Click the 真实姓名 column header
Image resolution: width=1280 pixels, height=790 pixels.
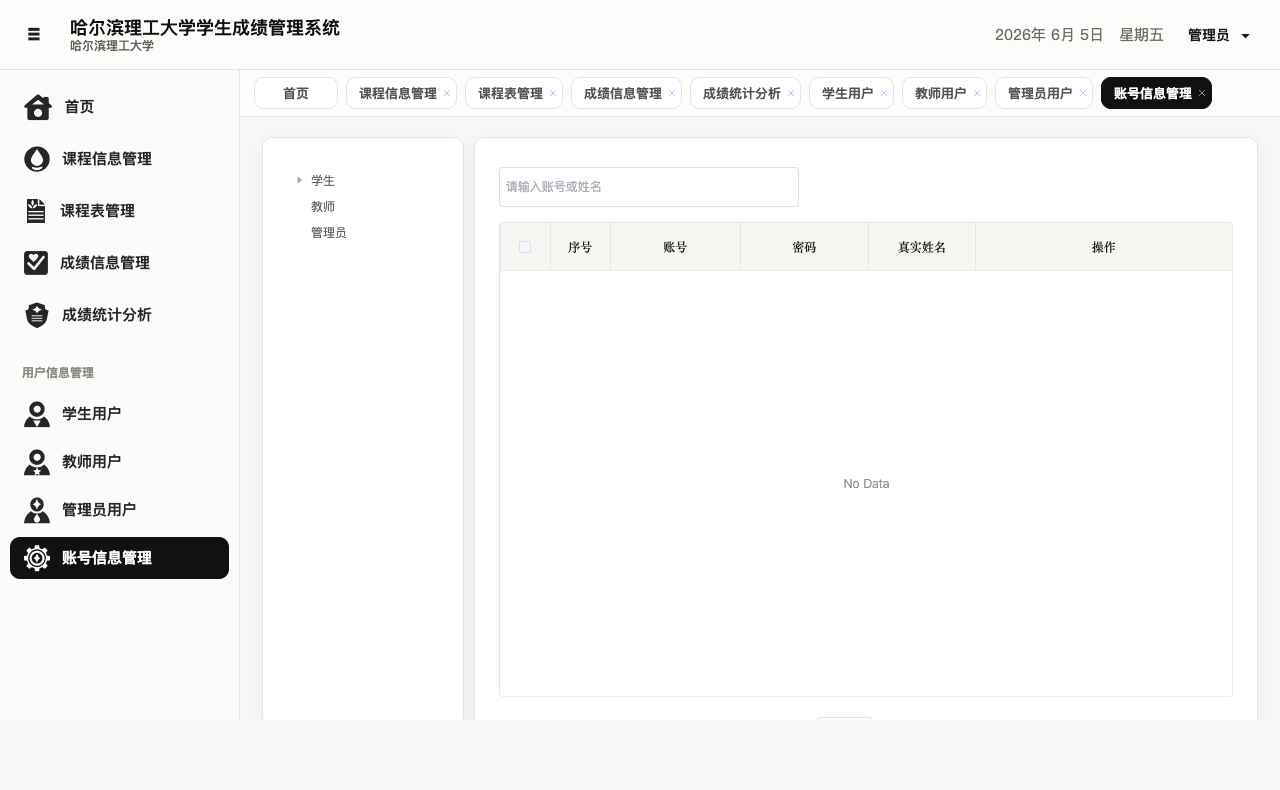pyautogui.click(x=922, y=247)
